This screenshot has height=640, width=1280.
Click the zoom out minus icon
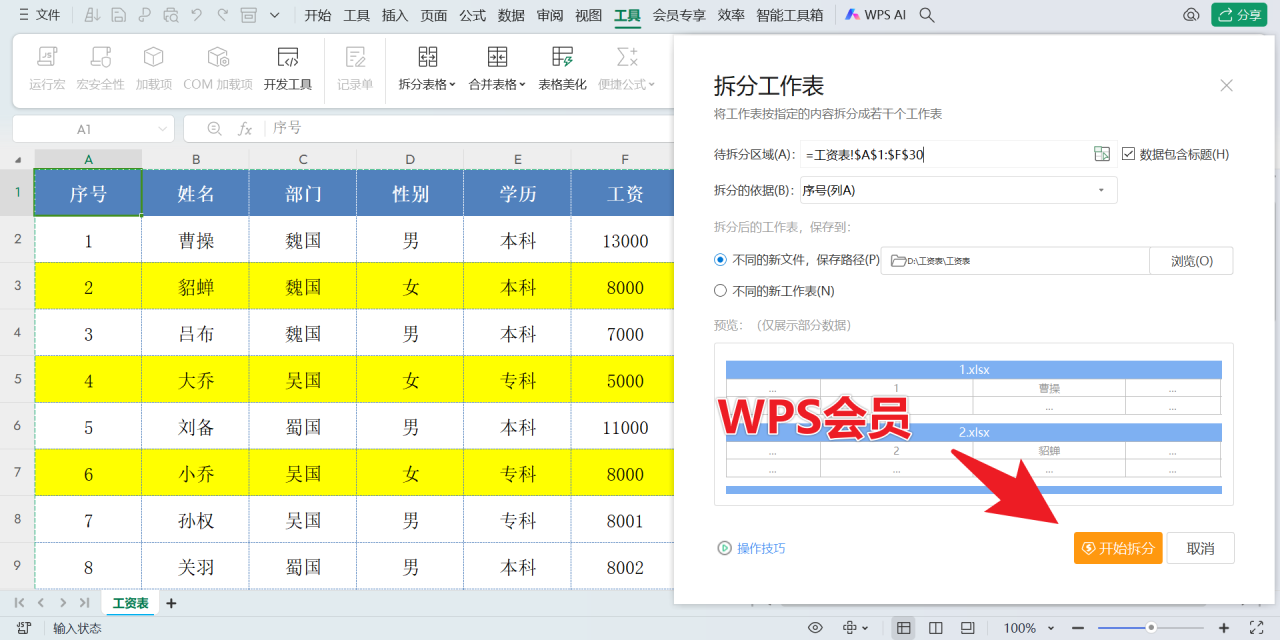pos(1077,628)
